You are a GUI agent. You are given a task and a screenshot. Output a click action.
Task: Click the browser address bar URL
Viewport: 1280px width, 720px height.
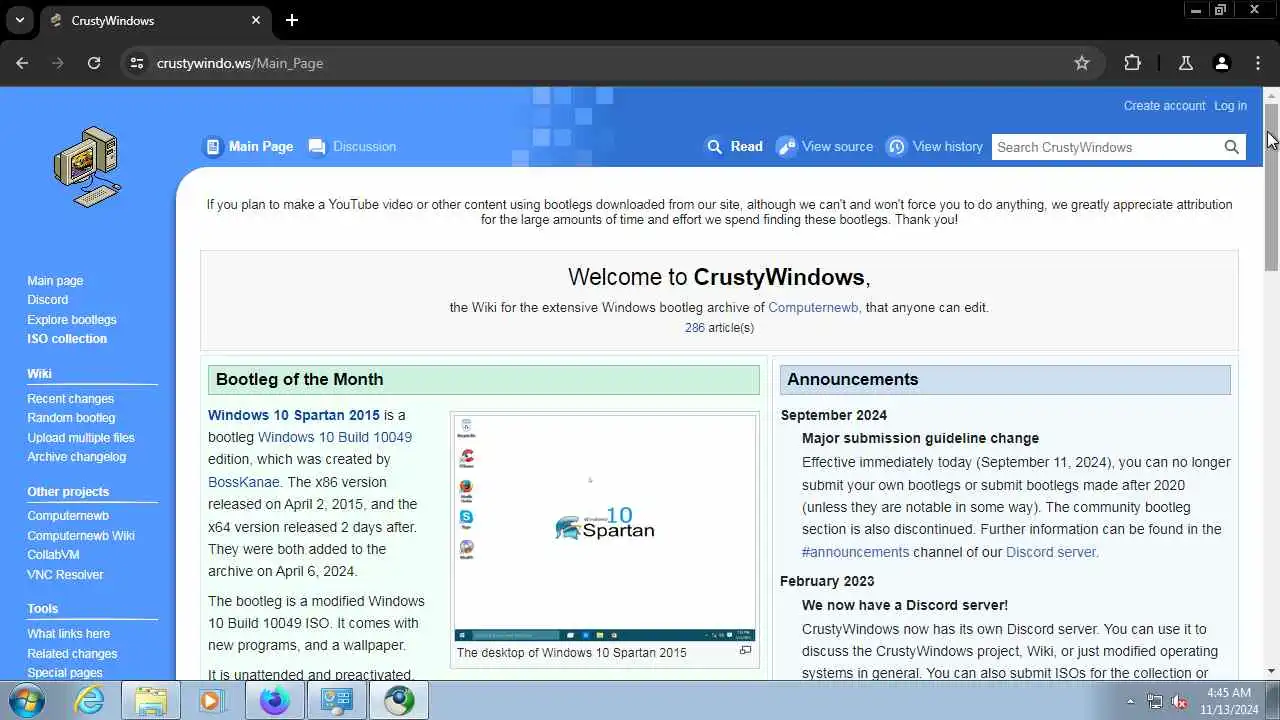pyautogui.click(x=240, y=63)
